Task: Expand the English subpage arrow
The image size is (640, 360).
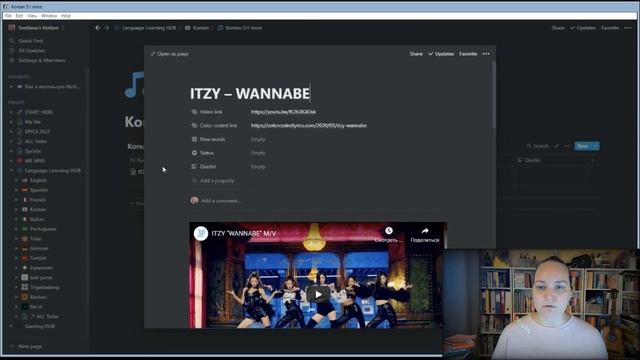Action: [16, 180]
